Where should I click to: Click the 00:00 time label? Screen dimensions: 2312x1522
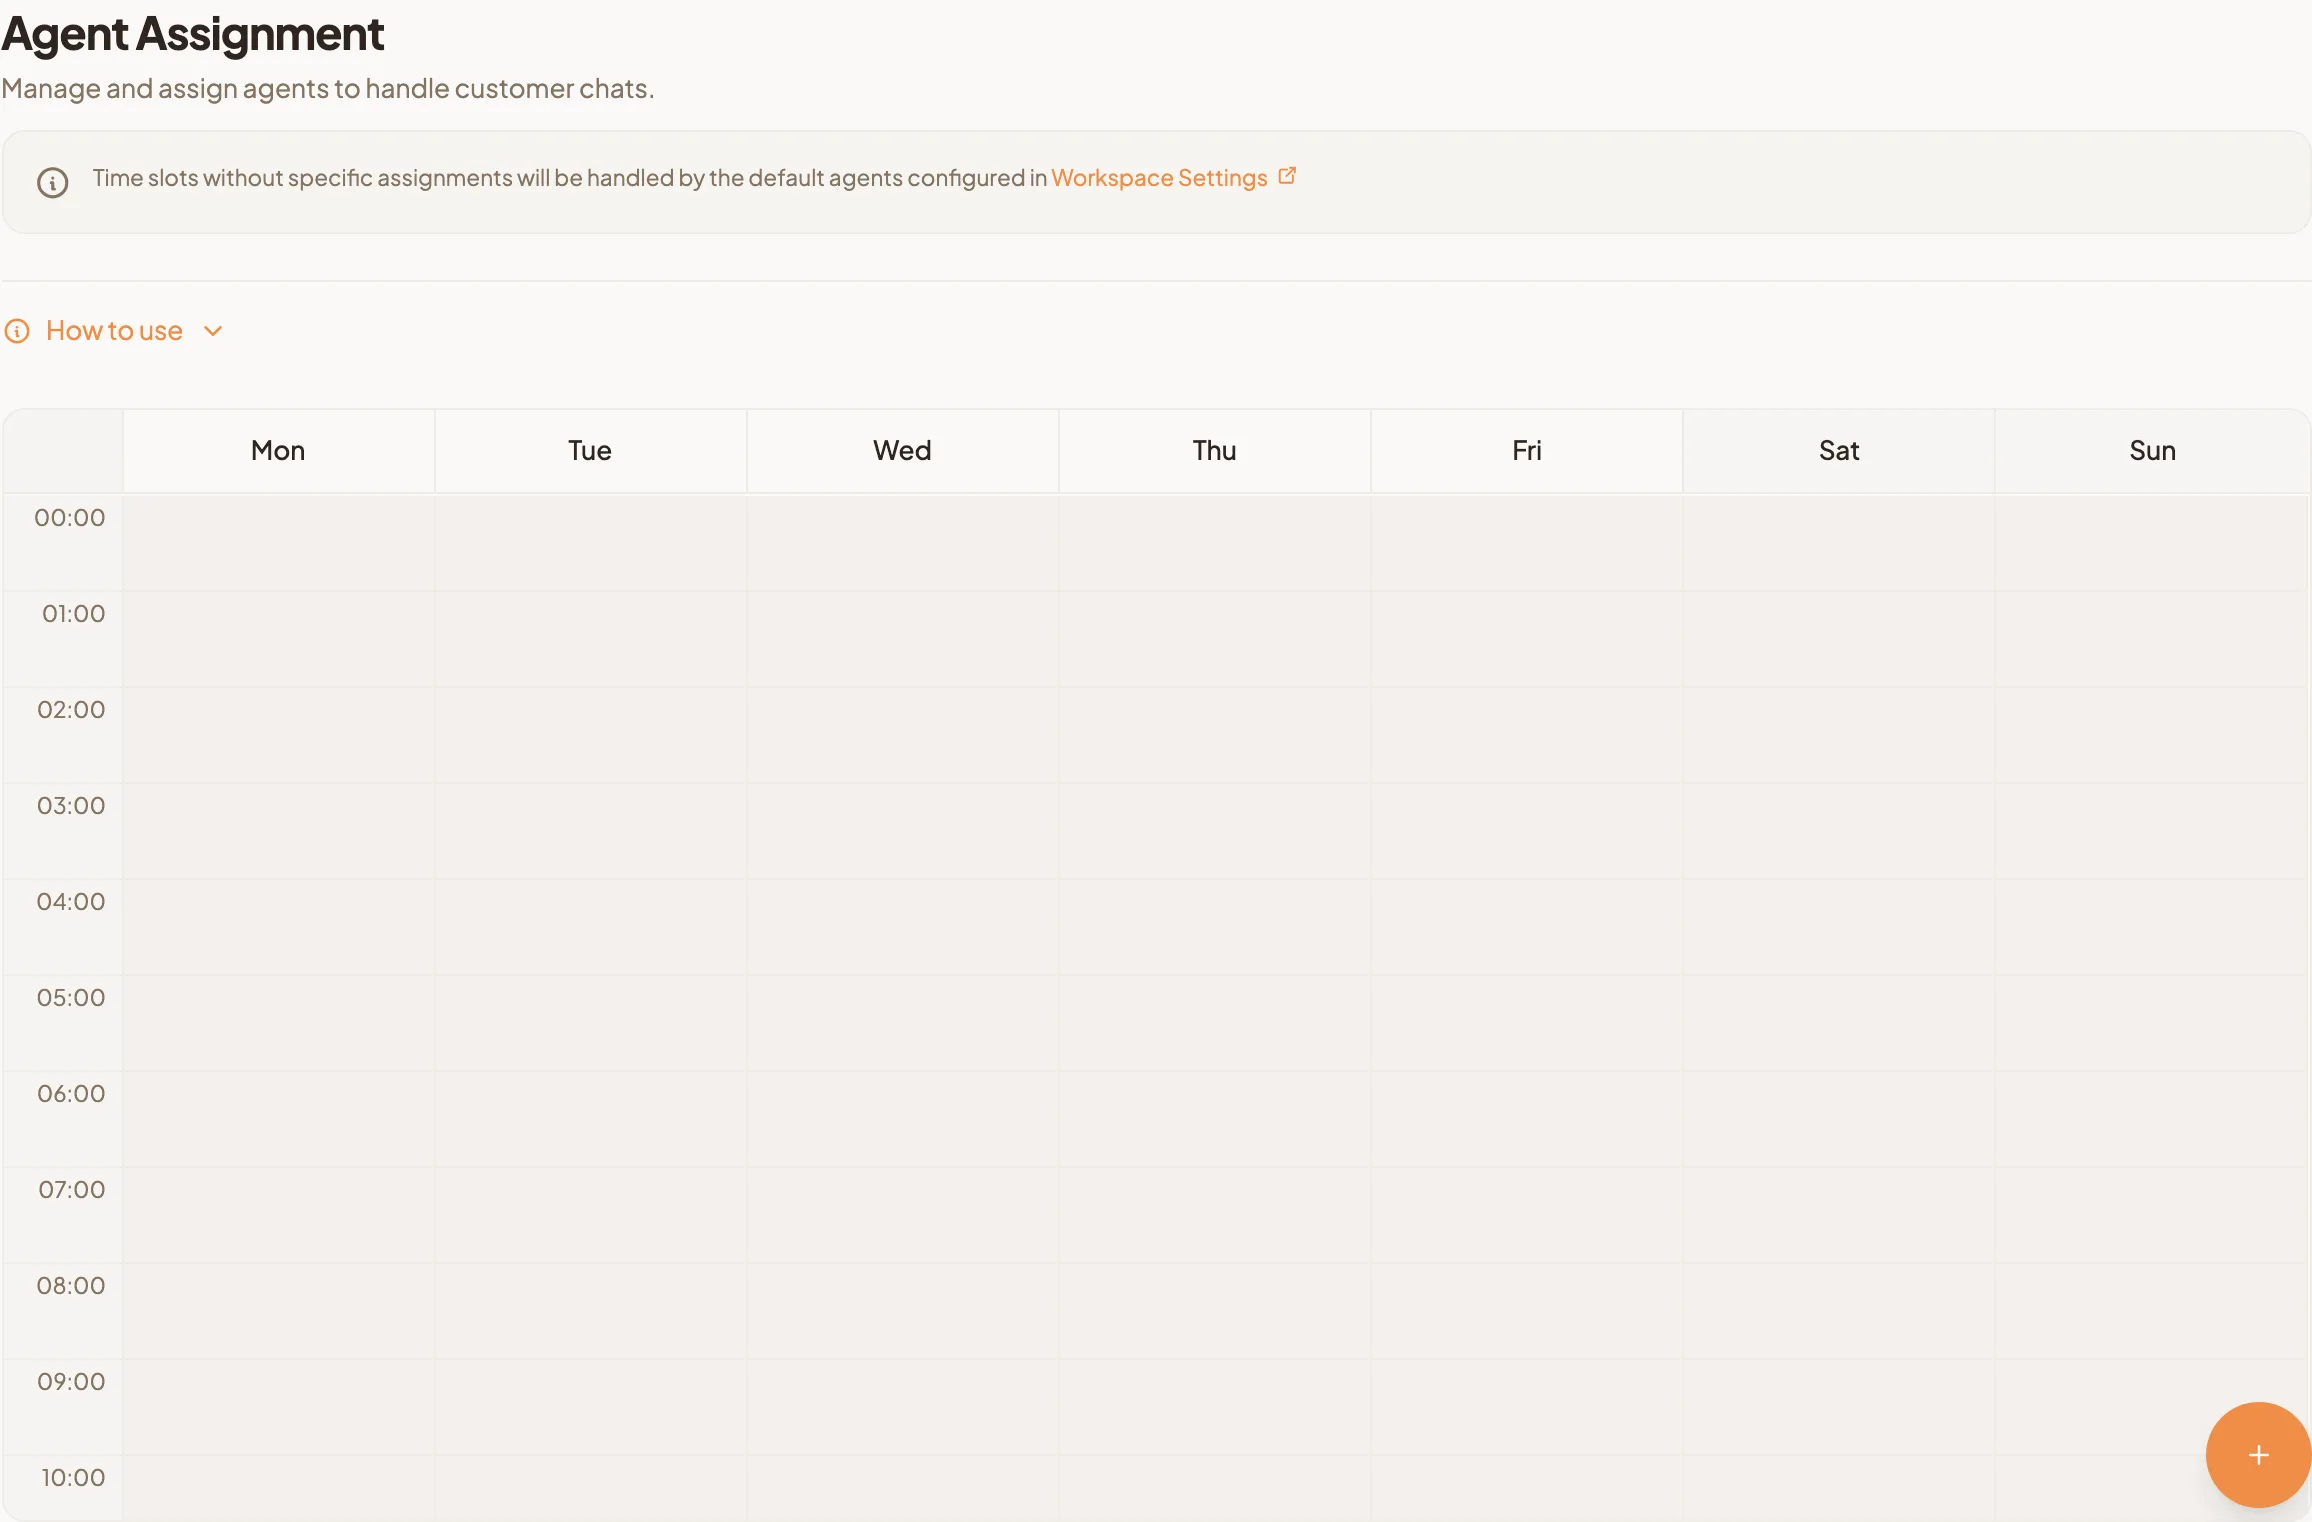70,518
